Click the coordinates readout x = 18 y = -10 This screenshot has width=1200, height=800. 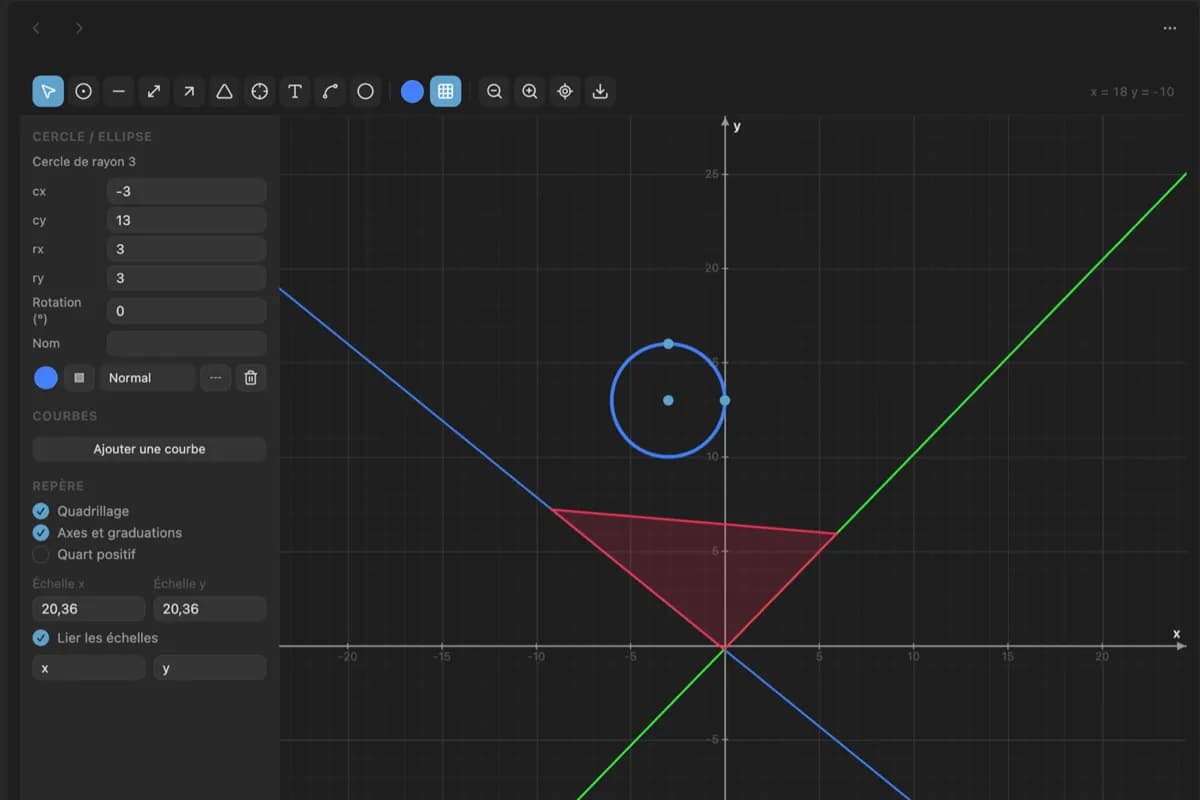[1132, 92]
